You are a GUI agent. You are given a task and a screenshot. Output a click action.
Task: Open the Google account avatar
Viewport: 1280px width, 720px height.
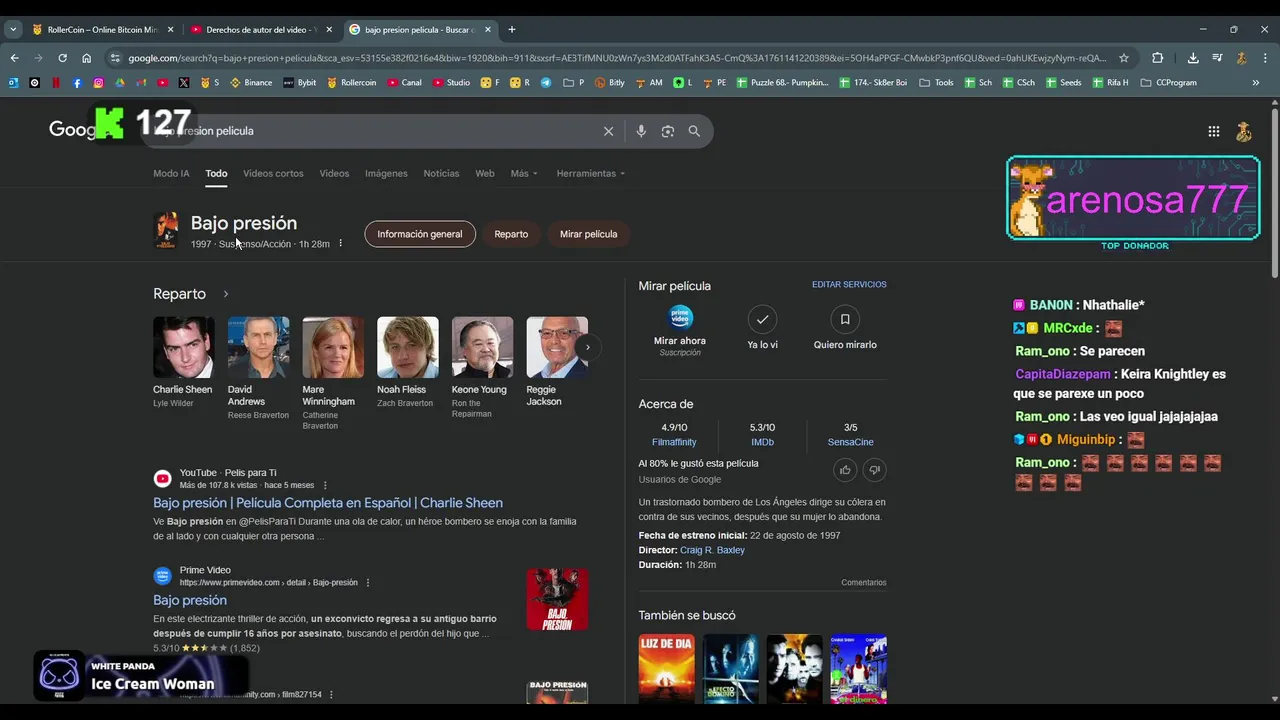click(1244, 131)
